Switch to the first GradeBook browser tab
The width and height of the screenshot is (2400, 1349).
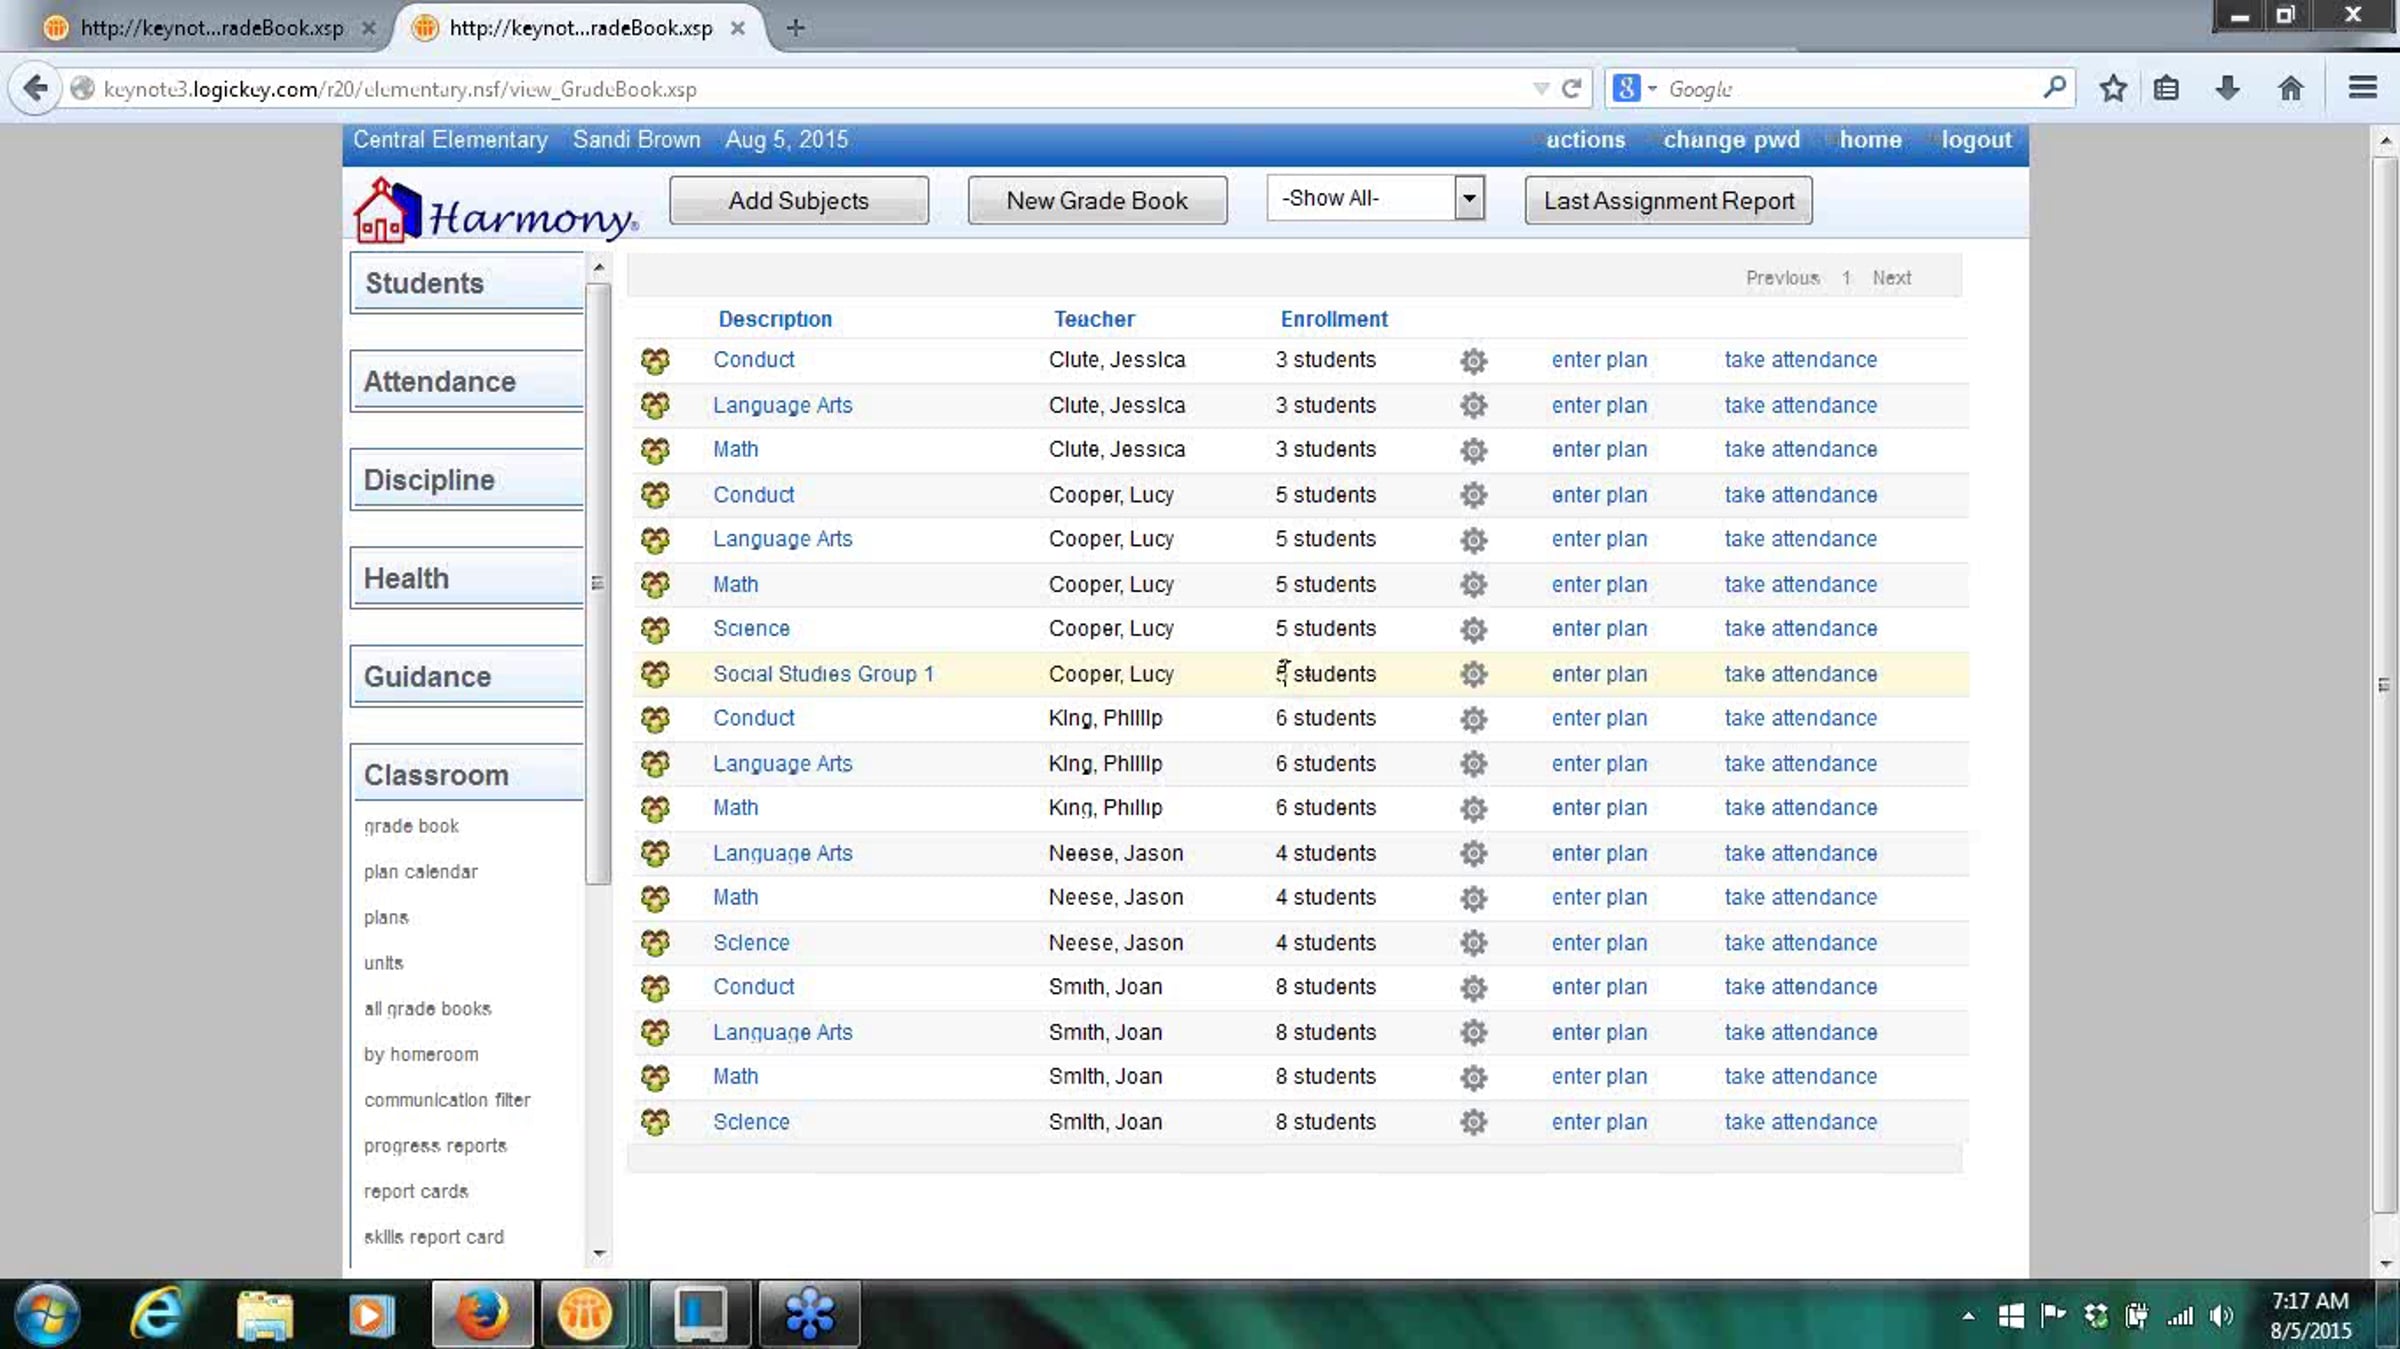[211, 28]
